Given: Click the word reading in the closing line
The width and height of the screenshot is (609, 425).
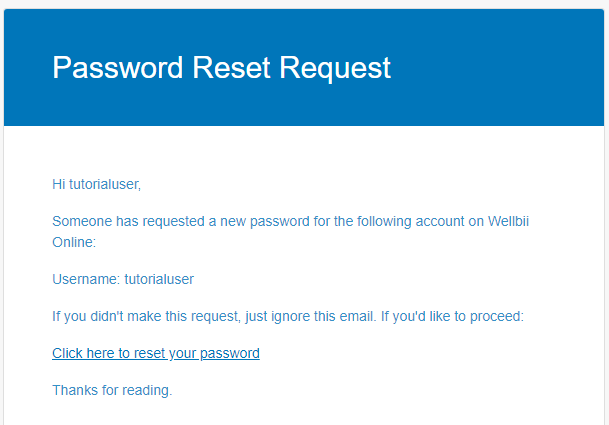Looking at the screenshot, I should [x=148, y=391].
